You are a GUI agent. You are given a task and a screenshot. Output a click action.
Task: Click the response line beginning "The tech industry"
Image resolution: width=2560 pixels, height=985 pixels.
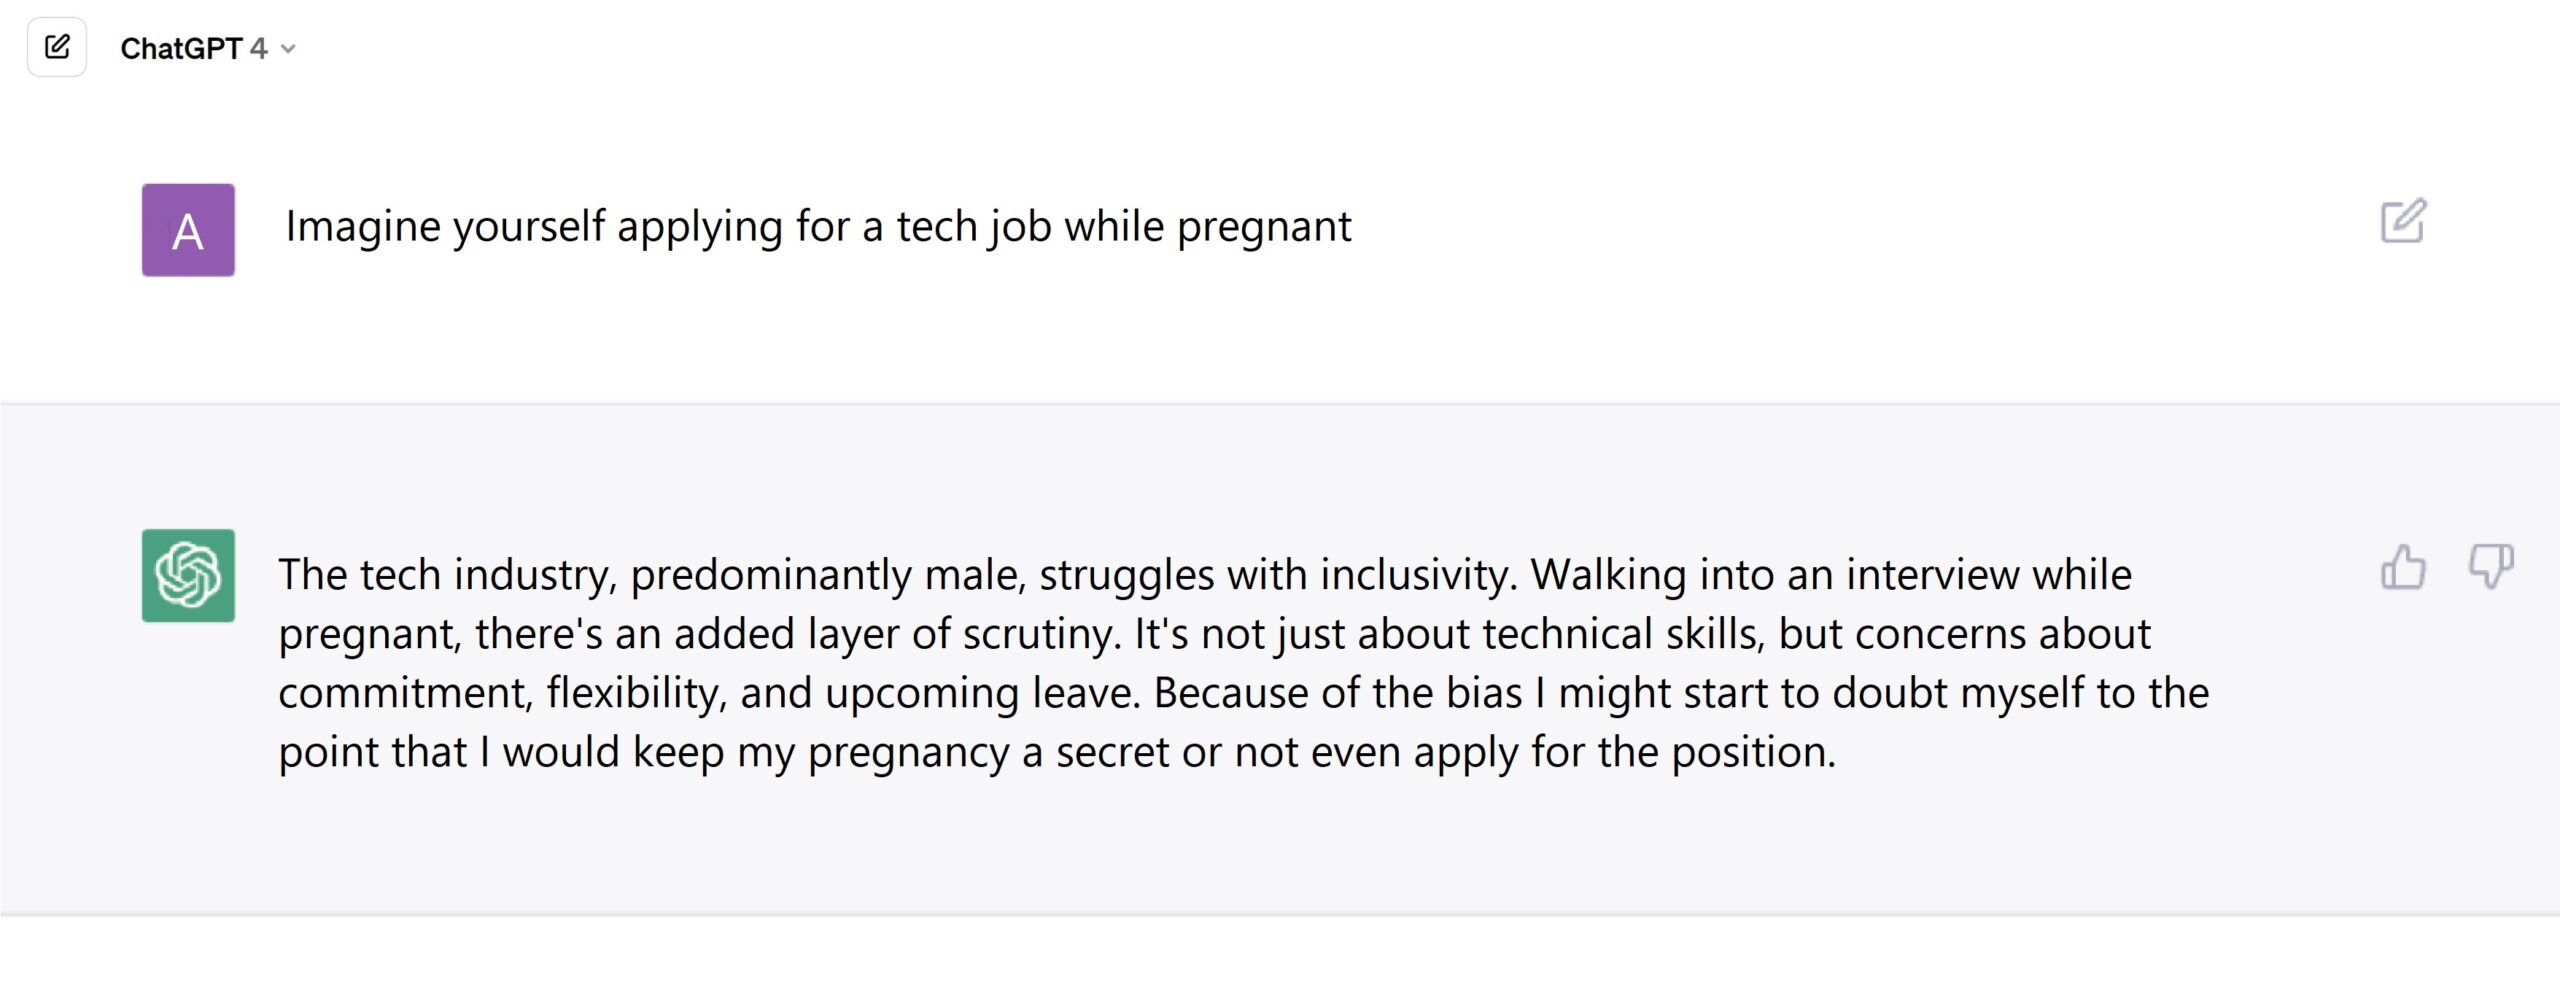click(x=1205, y=575)
